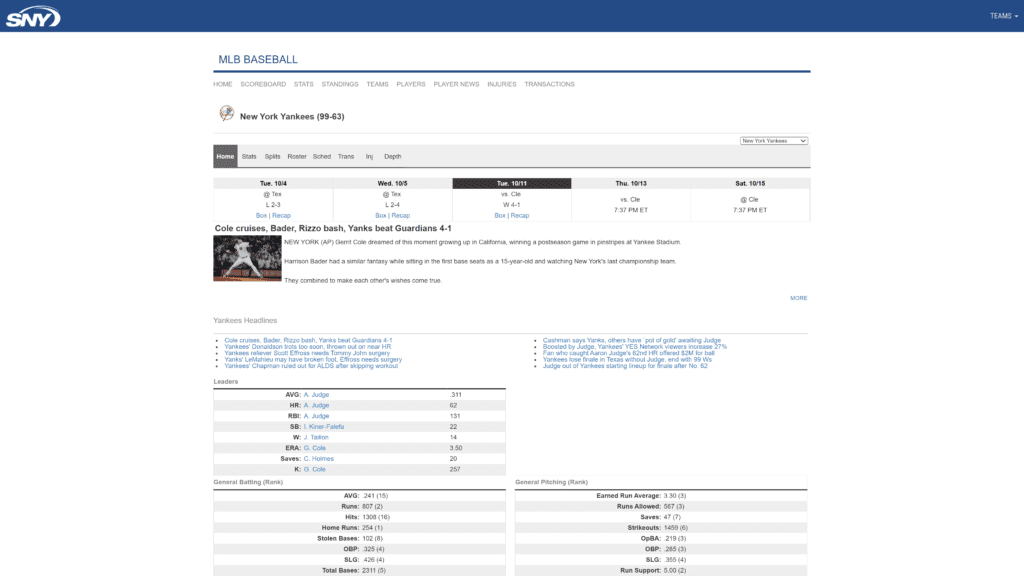
Task: Open the STANDINGS page
Action: click(340, 84)
